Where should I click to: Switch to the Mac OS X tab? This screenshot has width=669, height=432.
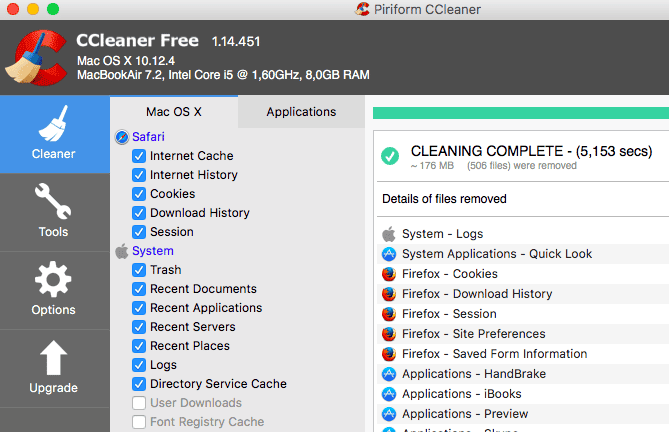click(x=174, y=112)
